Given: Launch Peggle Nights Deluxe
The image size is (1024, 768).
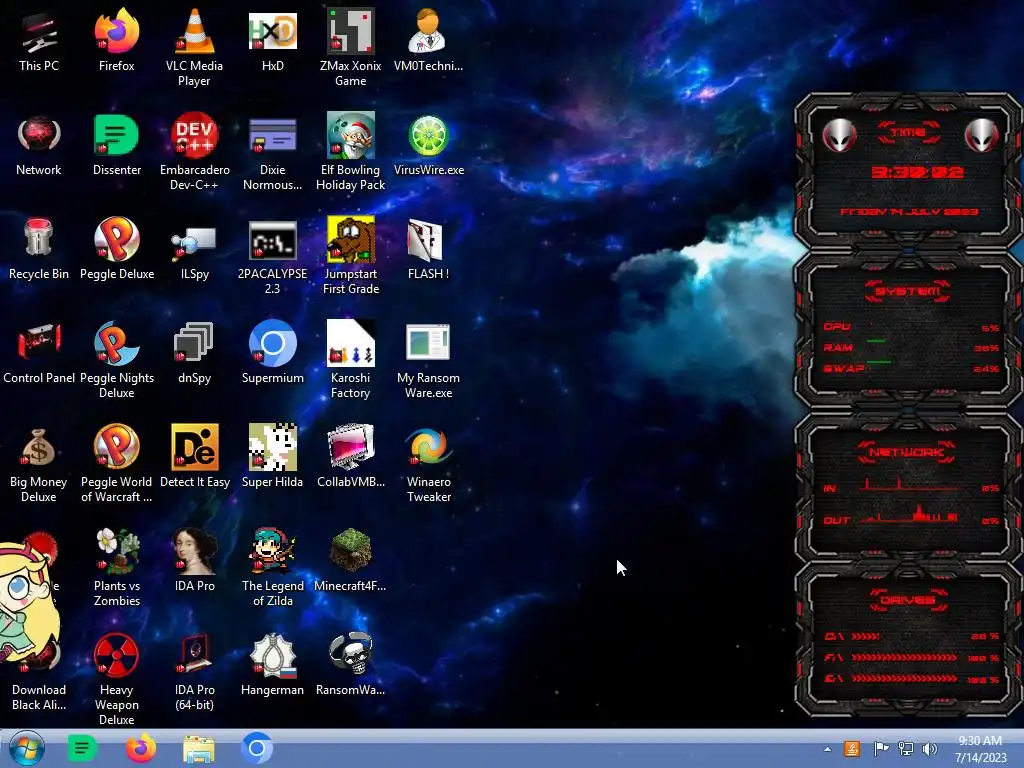Looking at the screenshot, I should point(116,359).
